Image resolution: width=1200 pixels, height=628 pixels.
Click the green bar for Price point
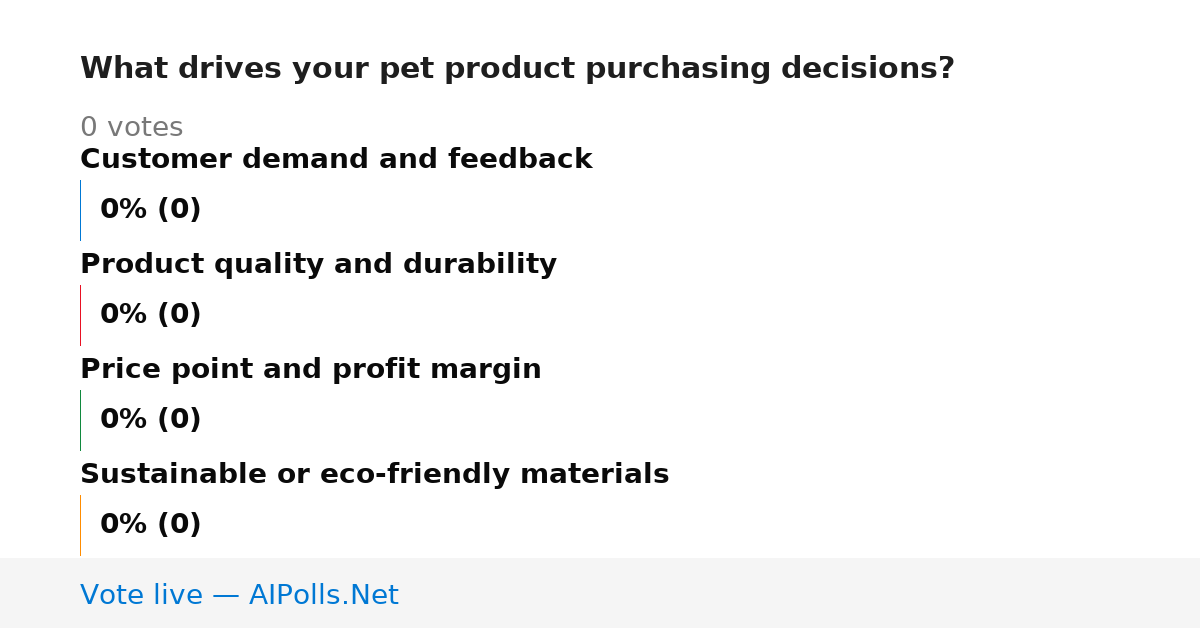click(80, 420)
